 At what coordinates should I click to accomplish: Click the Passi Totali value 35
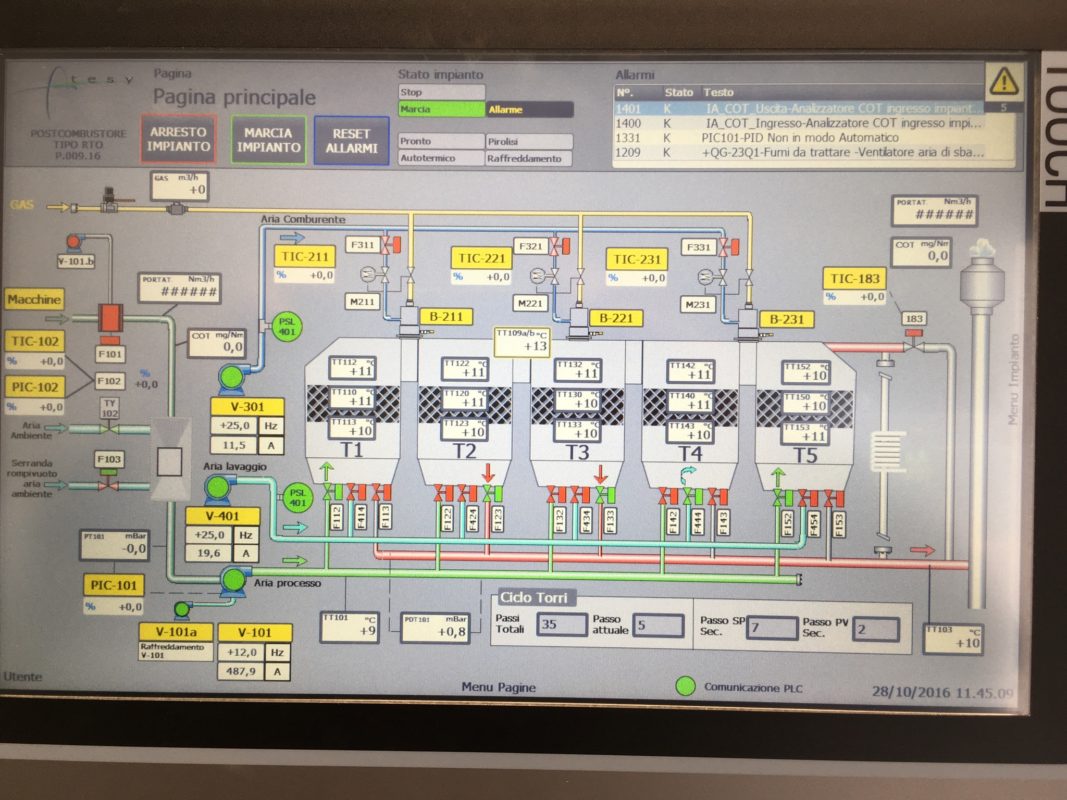point(561,624)
